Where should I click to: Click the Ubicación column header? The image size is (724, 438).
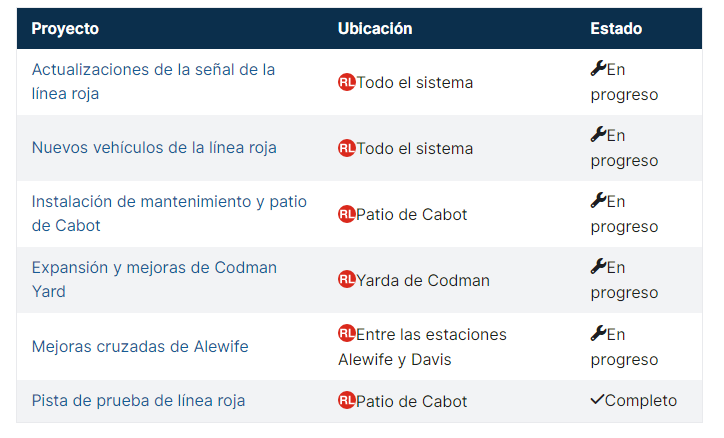point(375,29)
